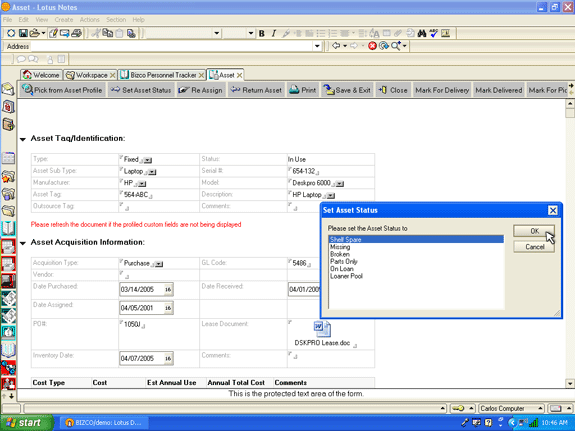575x431 pixels.
Task: Click the Save & Exit action button
Action: point(347,90)
